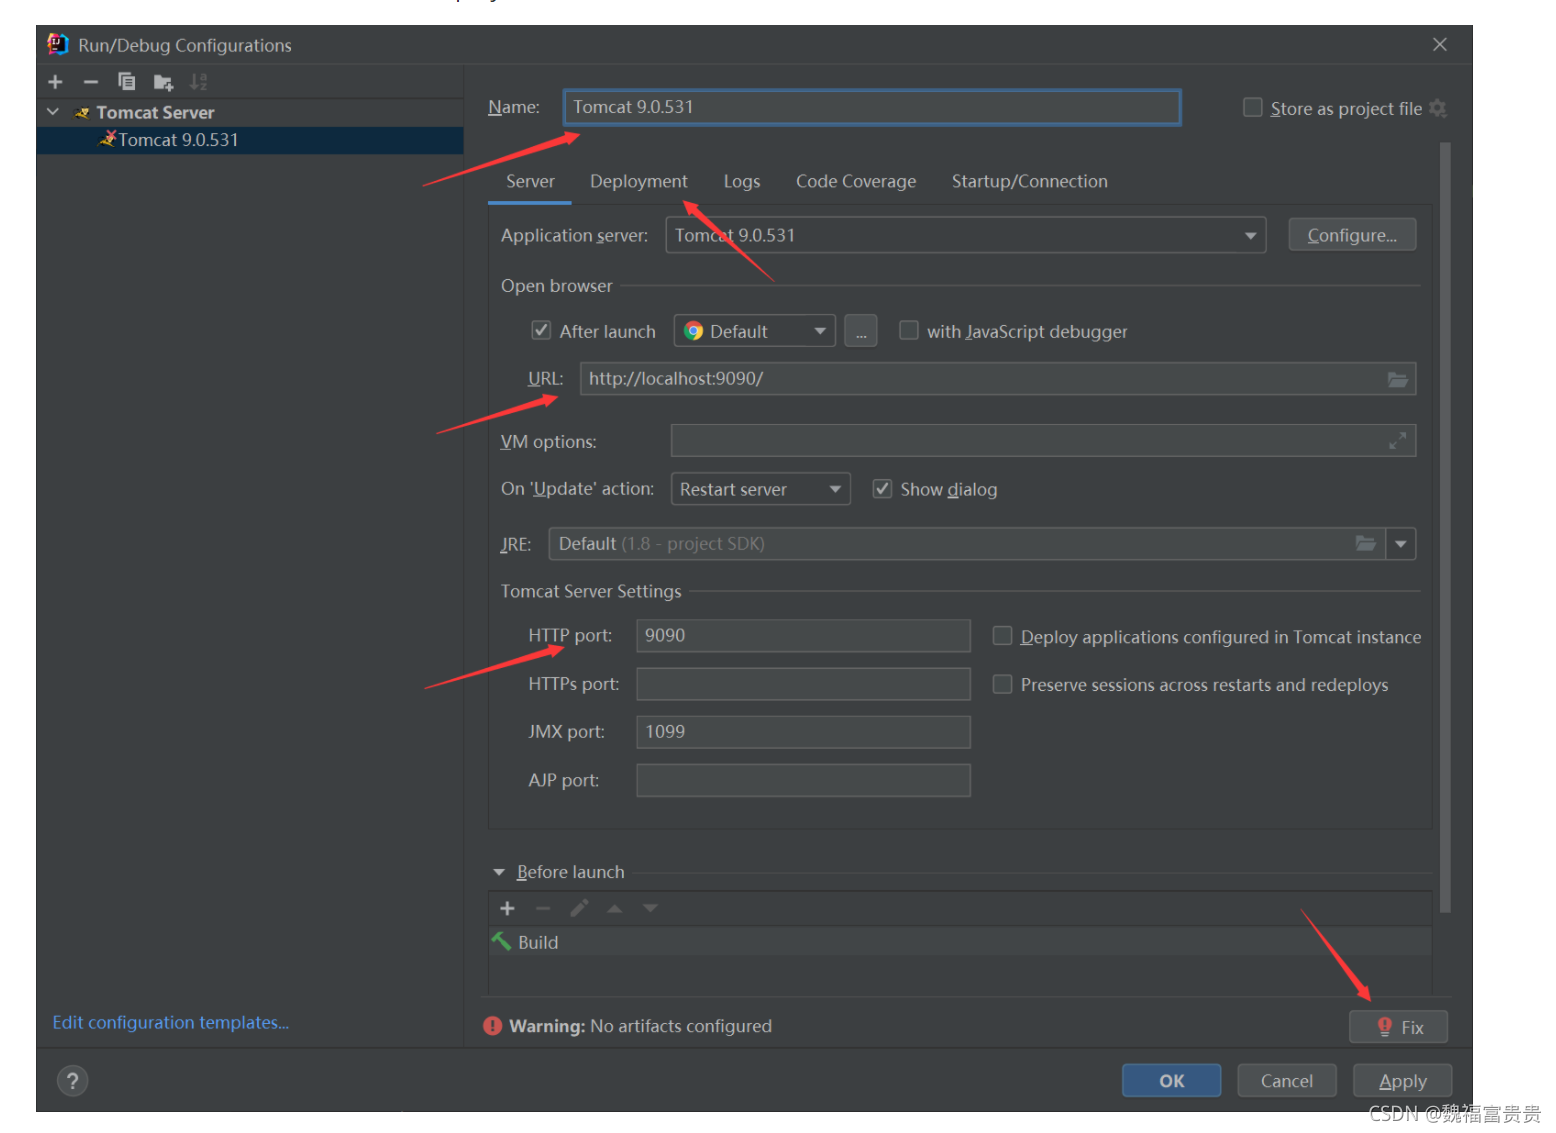The image size is (1556, 1133).
Task: Copy the selected configuration
Action: coord(126,82)
